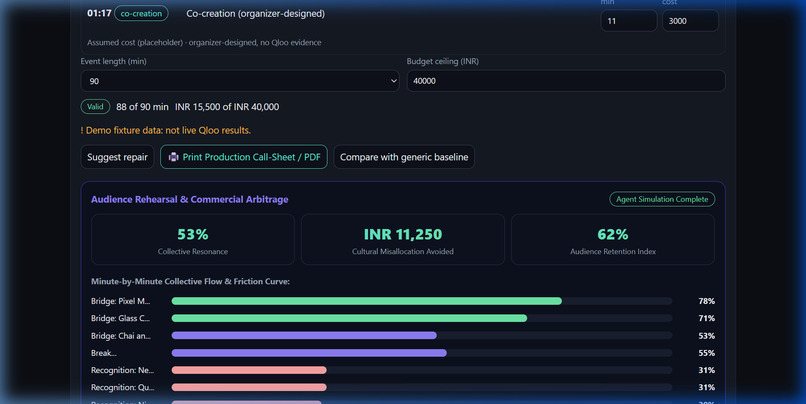Image resolution: width=806 pixels, height=404 pixels.
Task: Click the 'Event length (min)' label
Action: (114, 61)
